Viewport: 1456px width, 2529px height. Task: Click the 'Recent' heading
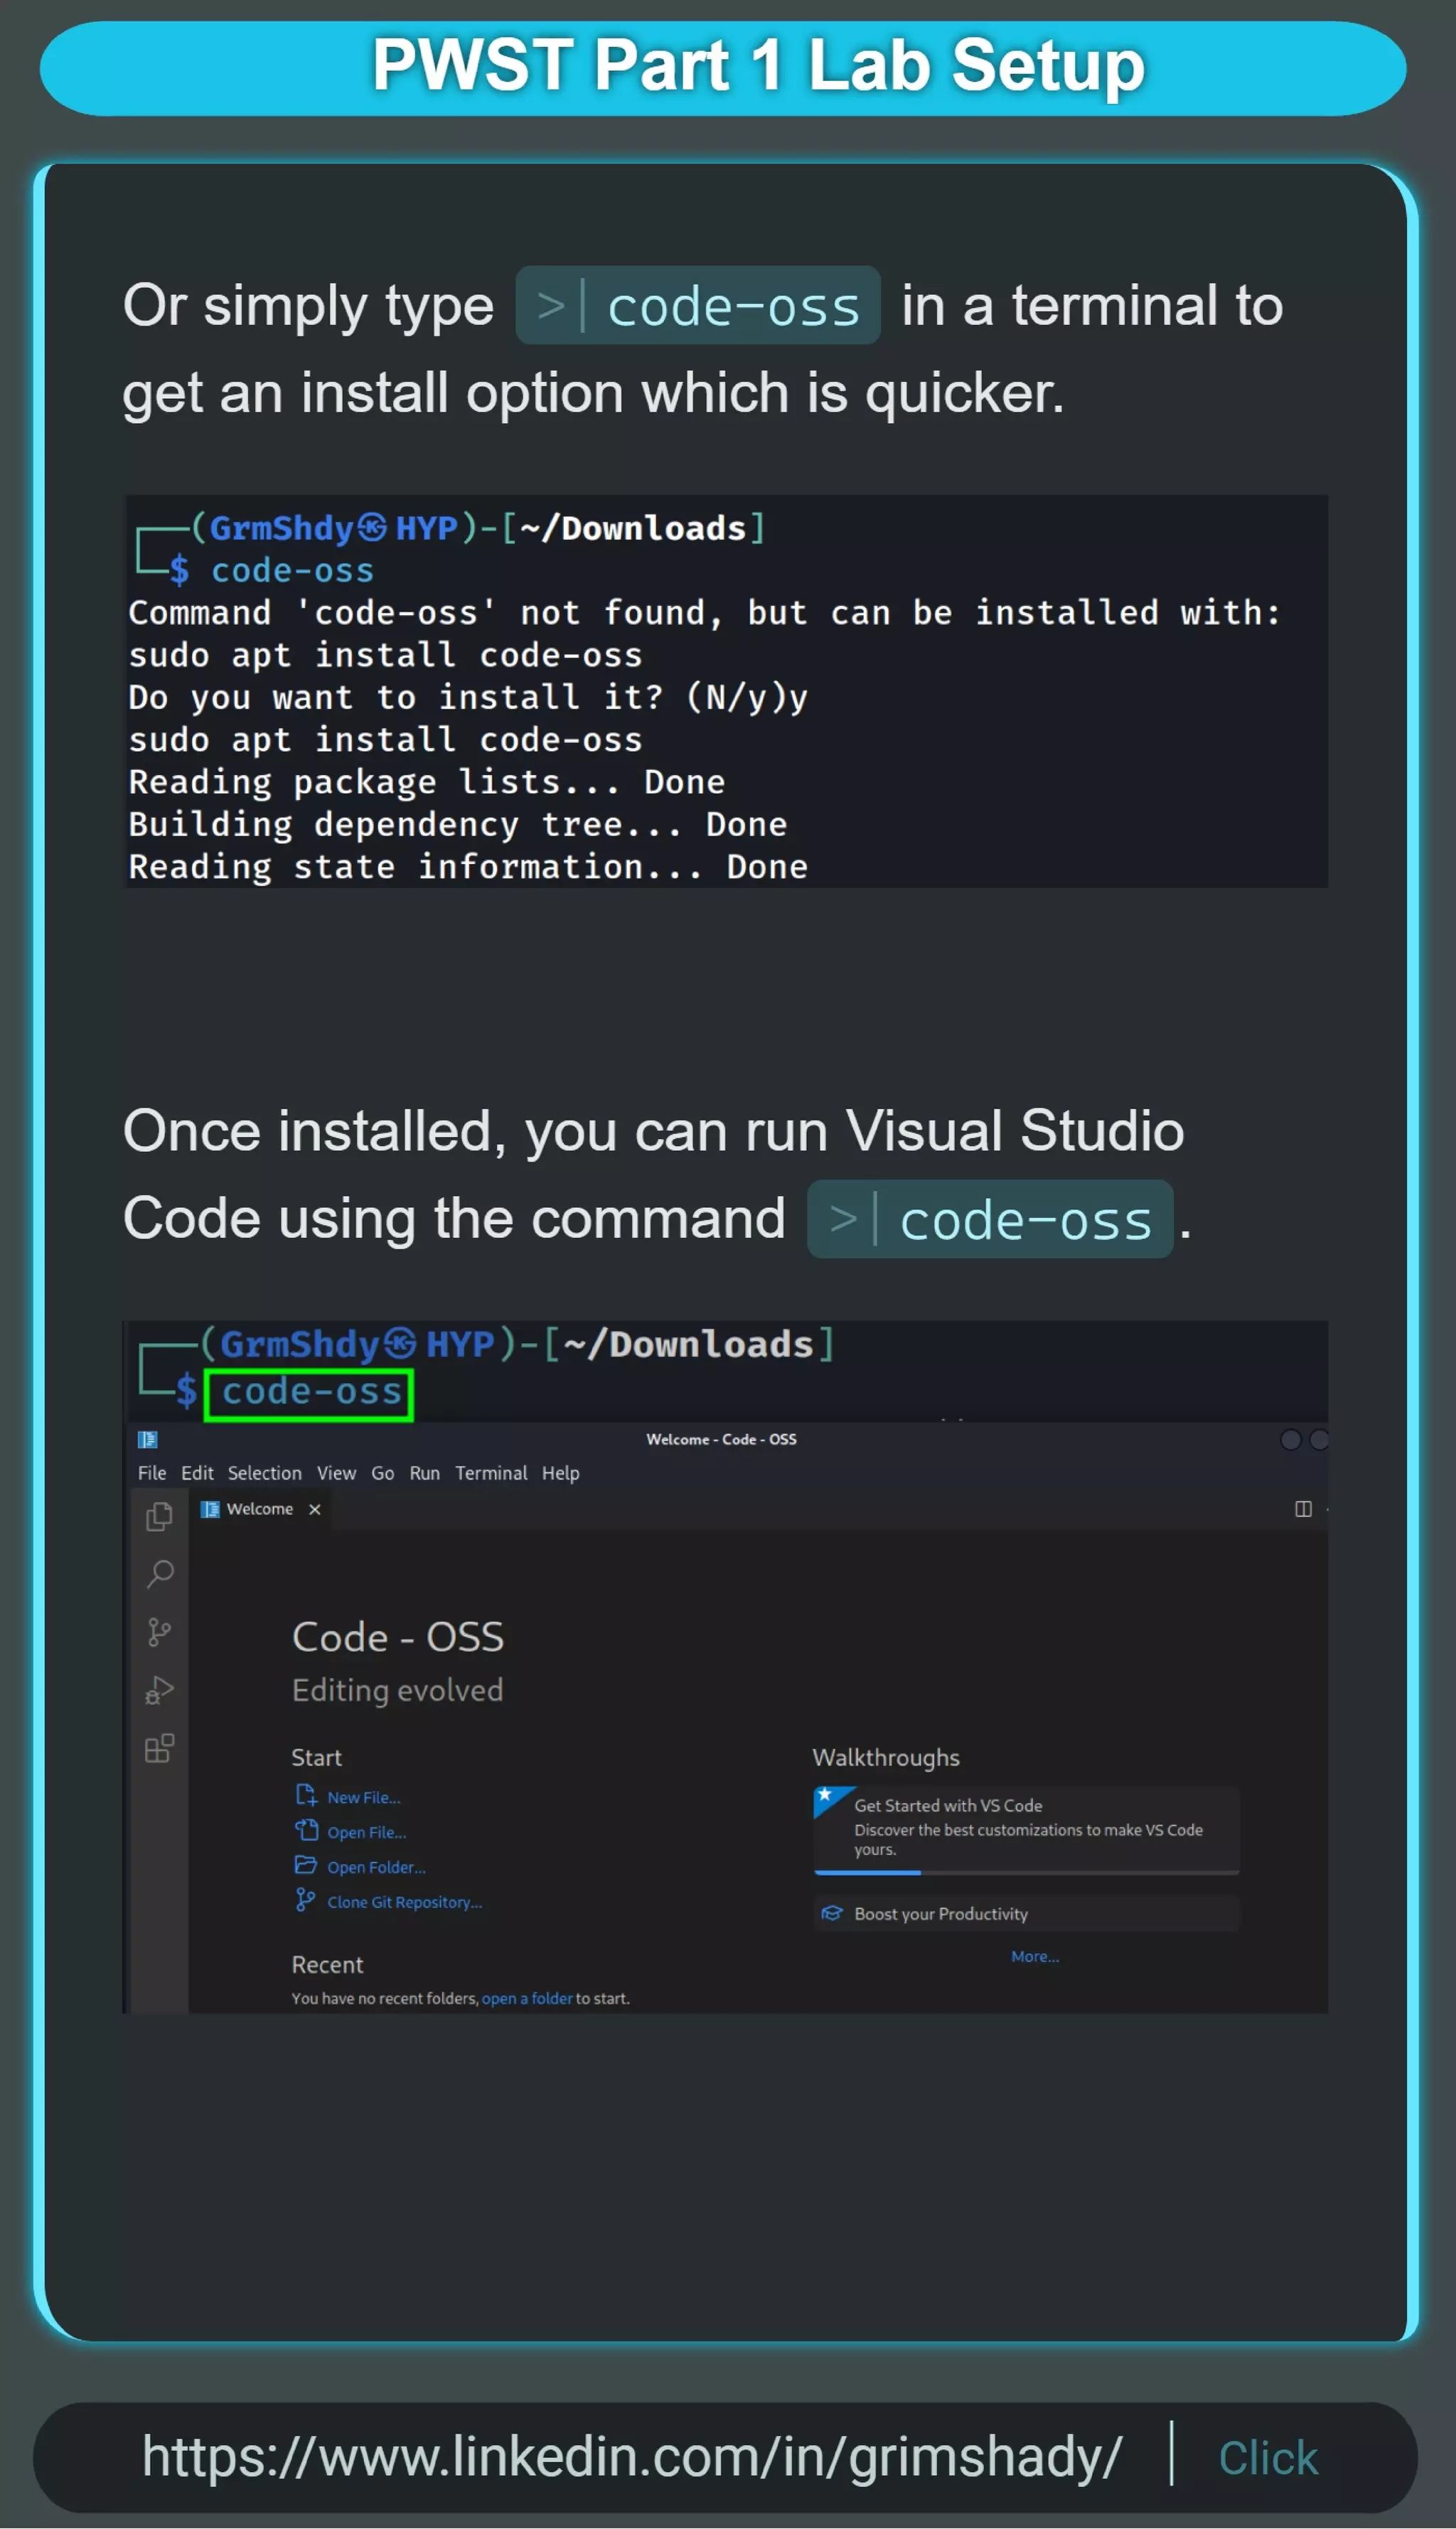[327, 1964]
